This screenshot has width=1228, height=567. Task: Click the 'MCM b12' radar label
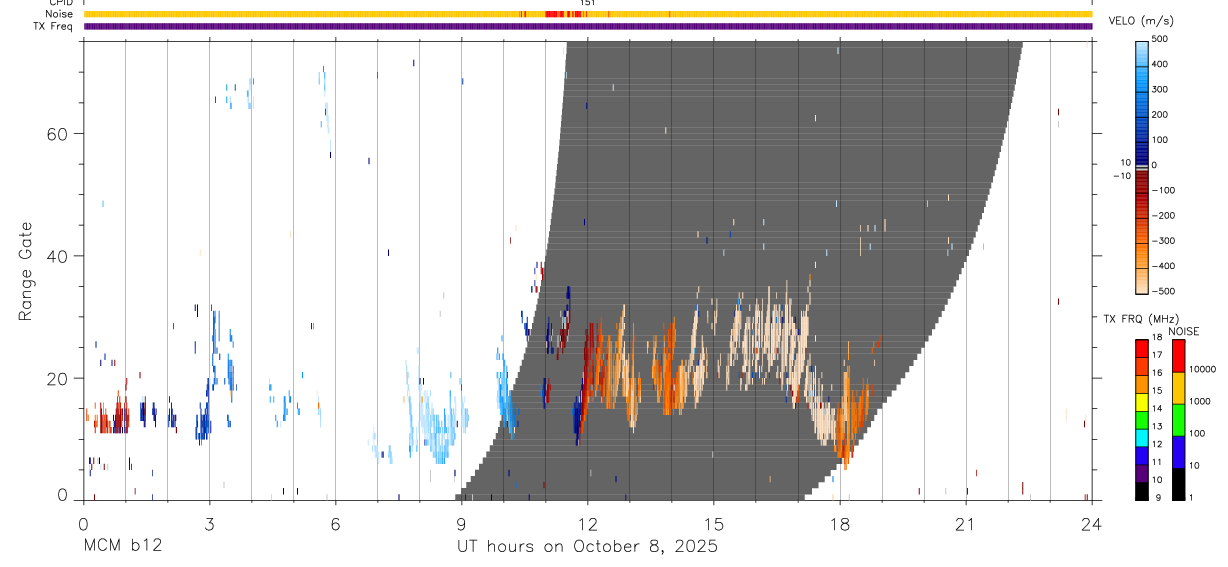pos(122,547)
